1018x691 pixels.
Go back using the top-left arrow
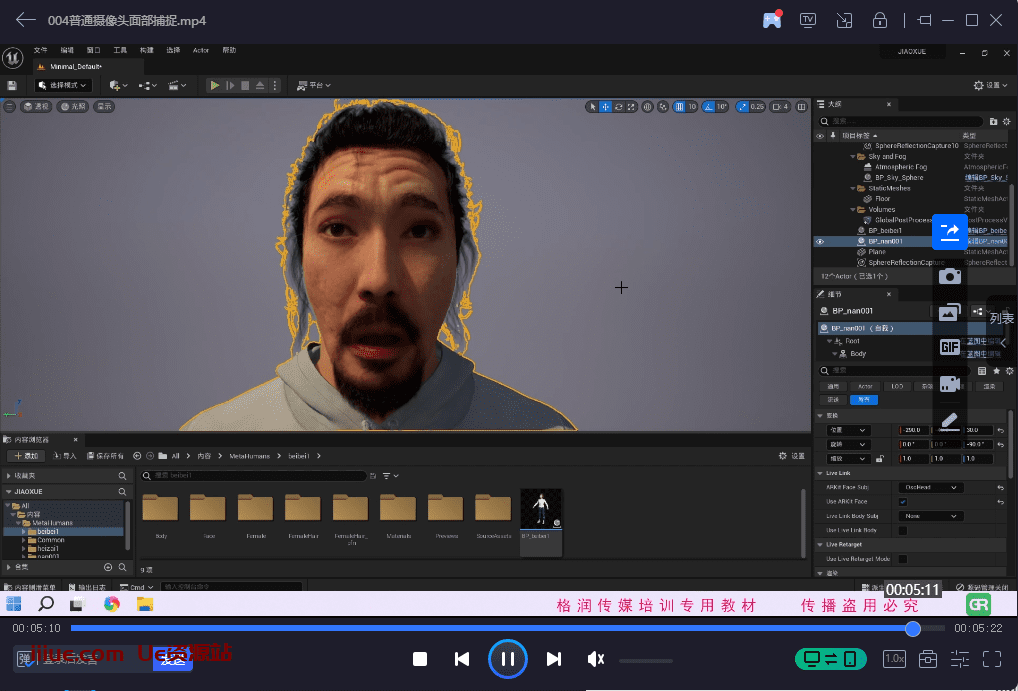(x=25, y=20)
